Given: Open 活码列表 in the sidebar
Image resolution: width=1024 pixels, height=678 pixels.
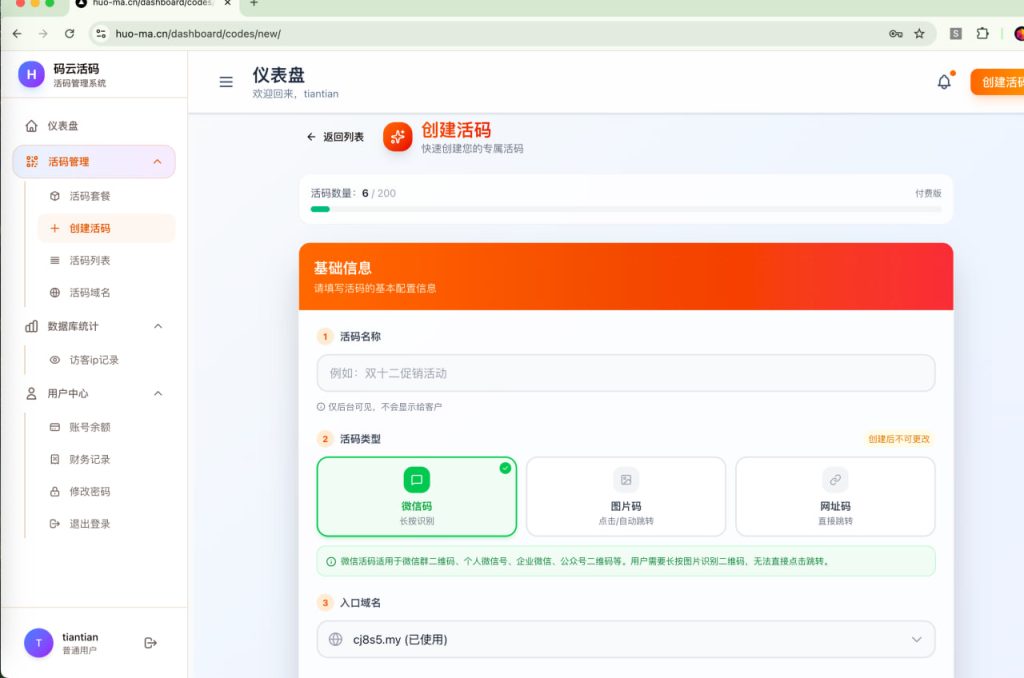Looking at the screenshot, I should (90, 261).
